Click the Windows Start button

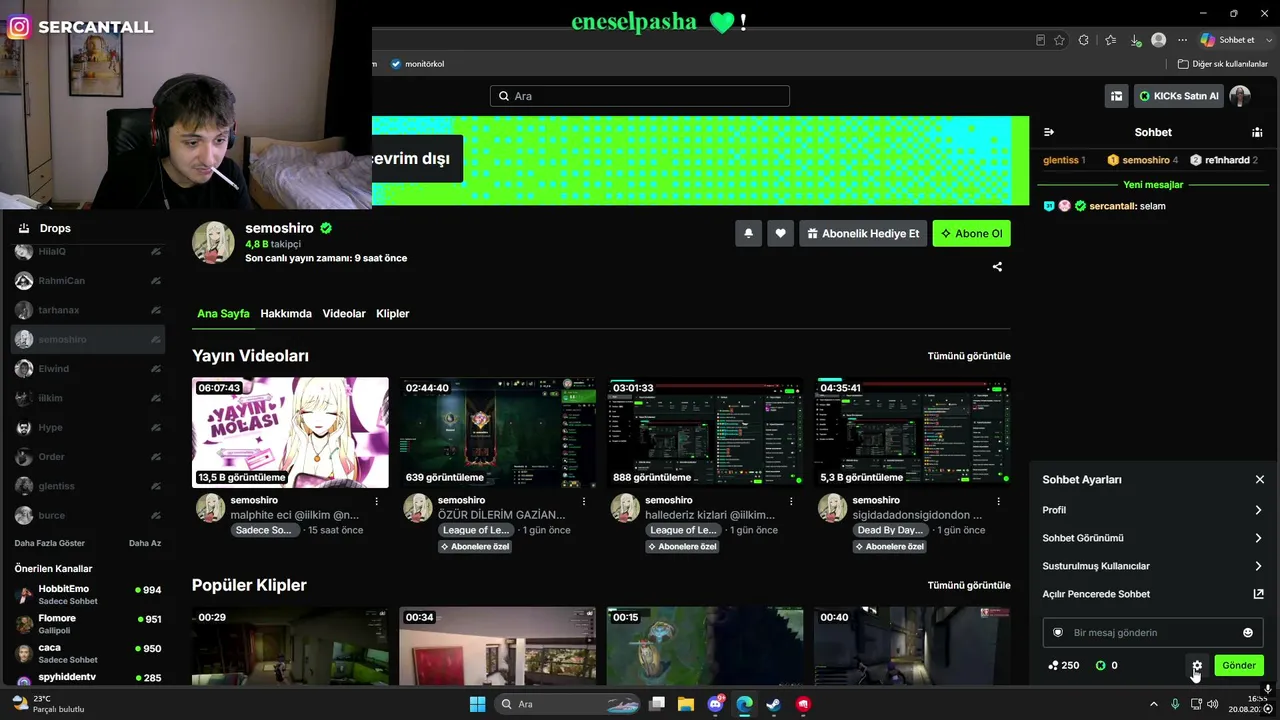pos(477,704)
